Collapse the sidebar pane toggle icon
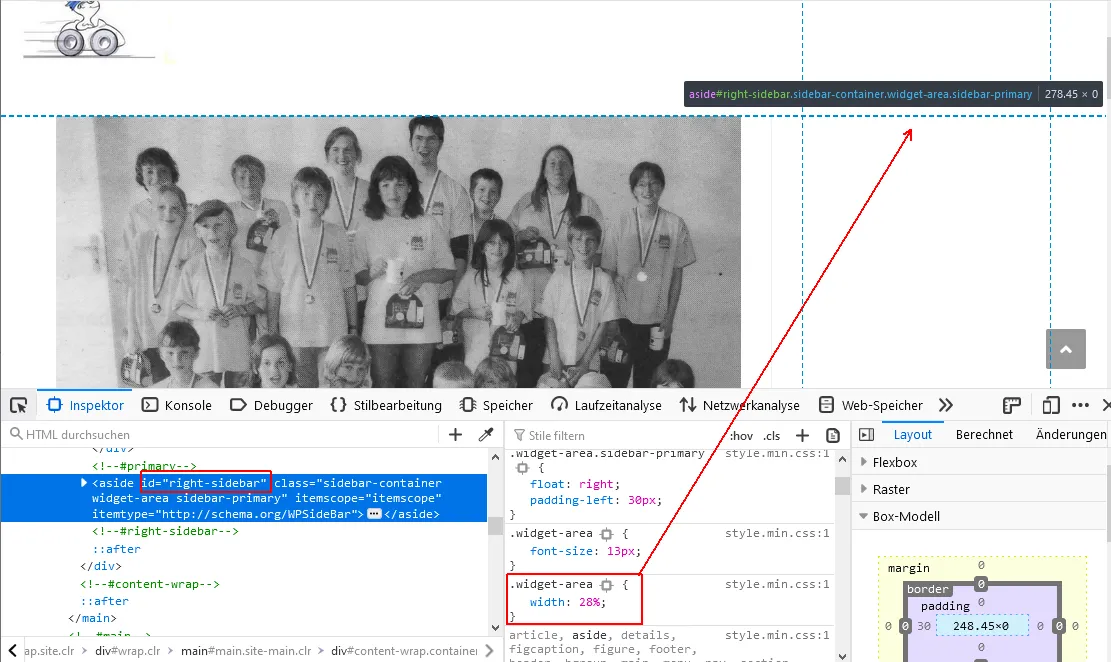 [867, 434]
